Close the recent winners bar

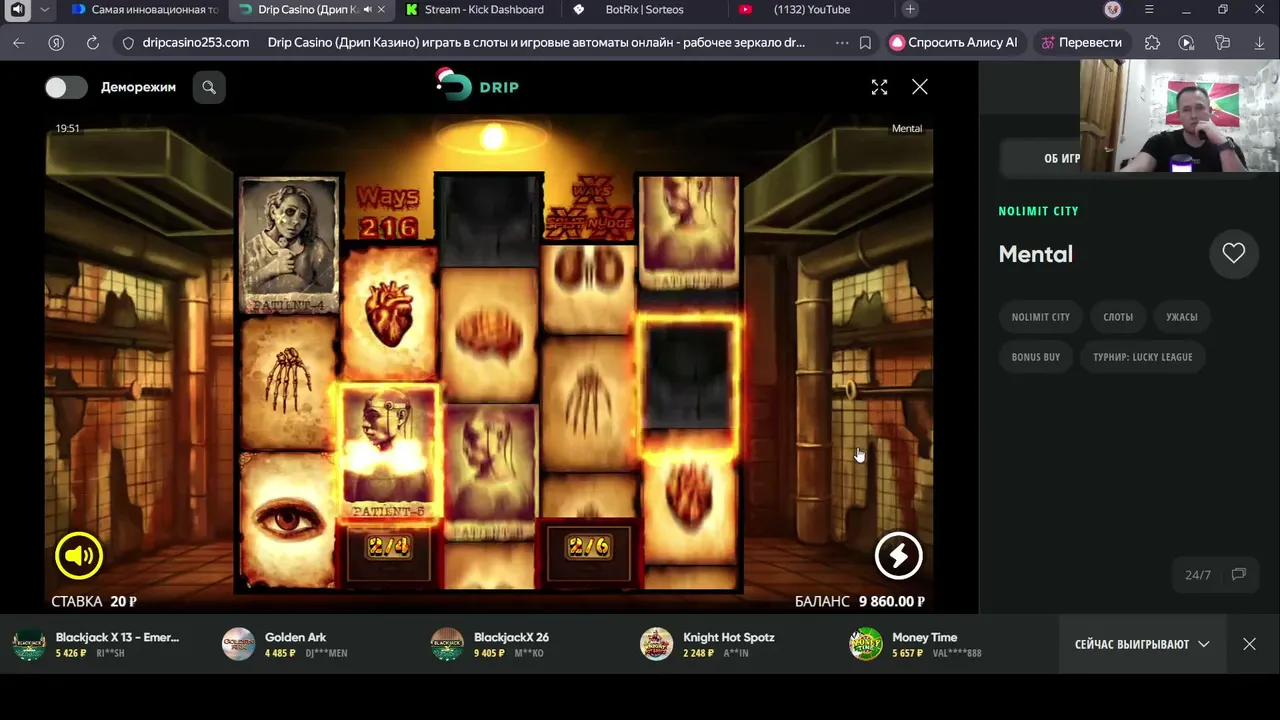(x=1249, y=644)
